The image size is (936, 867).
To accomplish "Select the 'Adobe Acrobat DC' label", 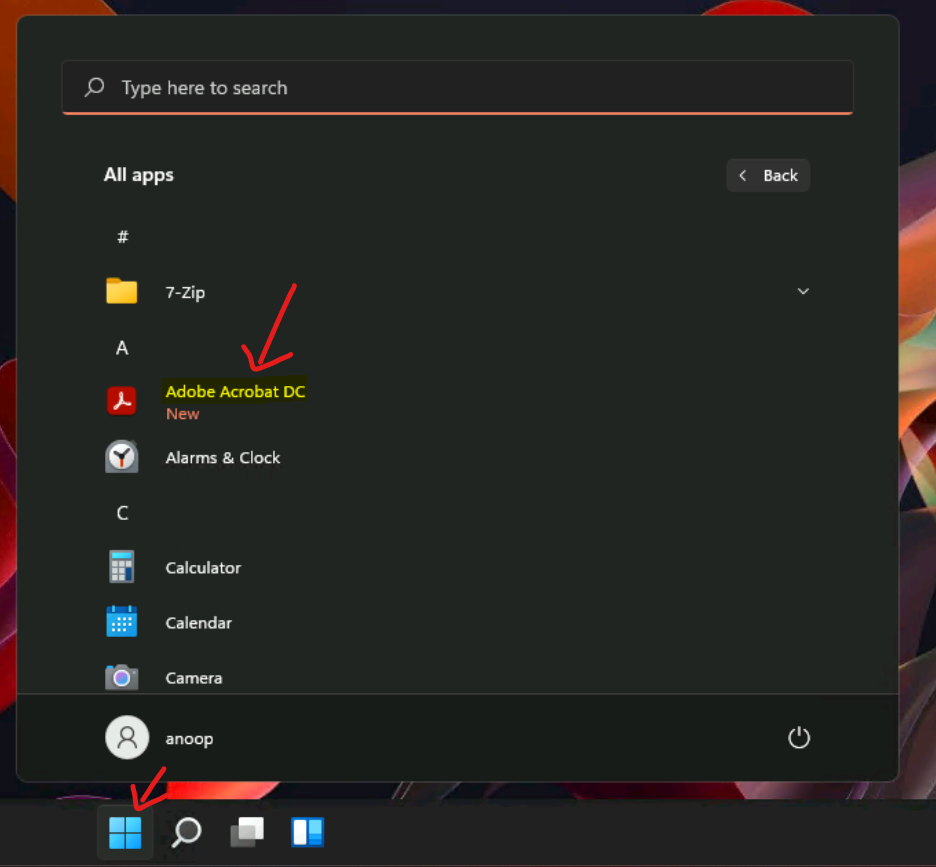I will coord(235,392).
